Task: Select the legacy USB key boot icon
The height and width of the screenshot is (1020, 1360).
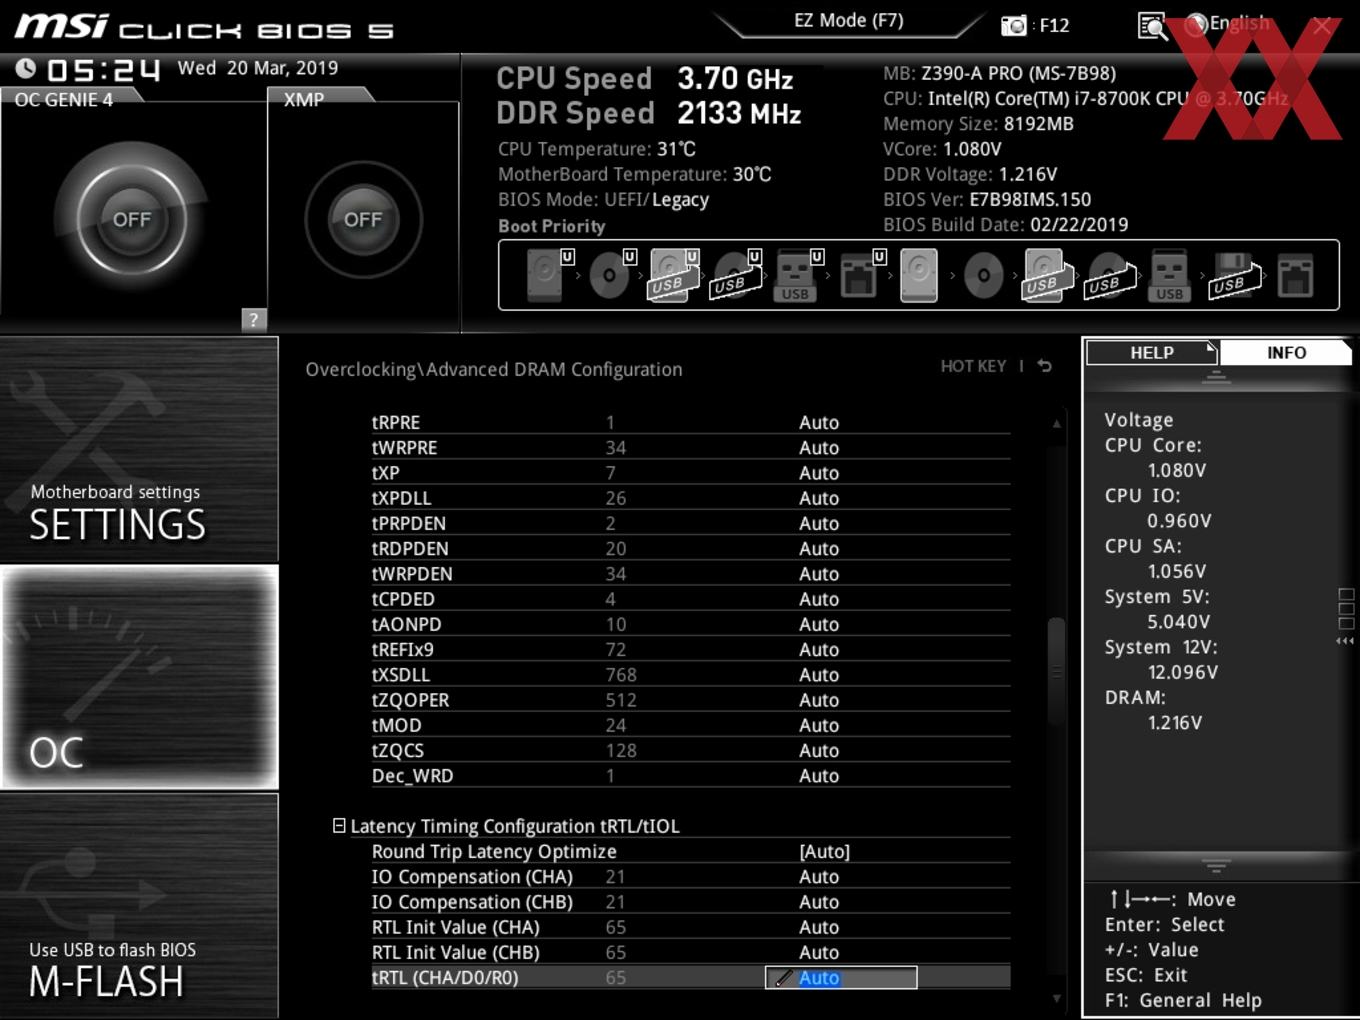Action: pos(1169,275)
